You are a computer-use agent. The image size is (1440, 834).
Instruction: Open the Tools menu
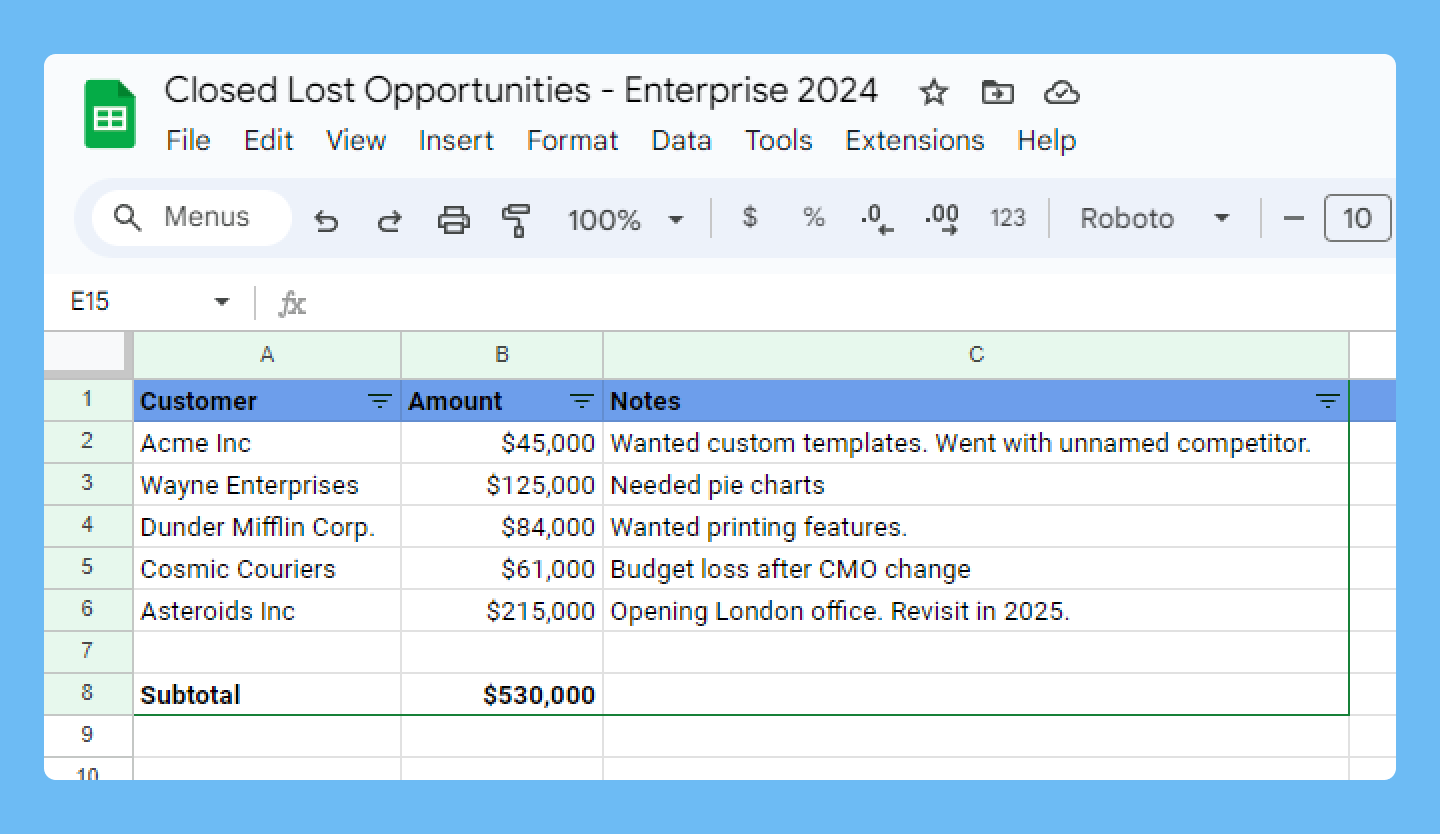click(778, 141)
